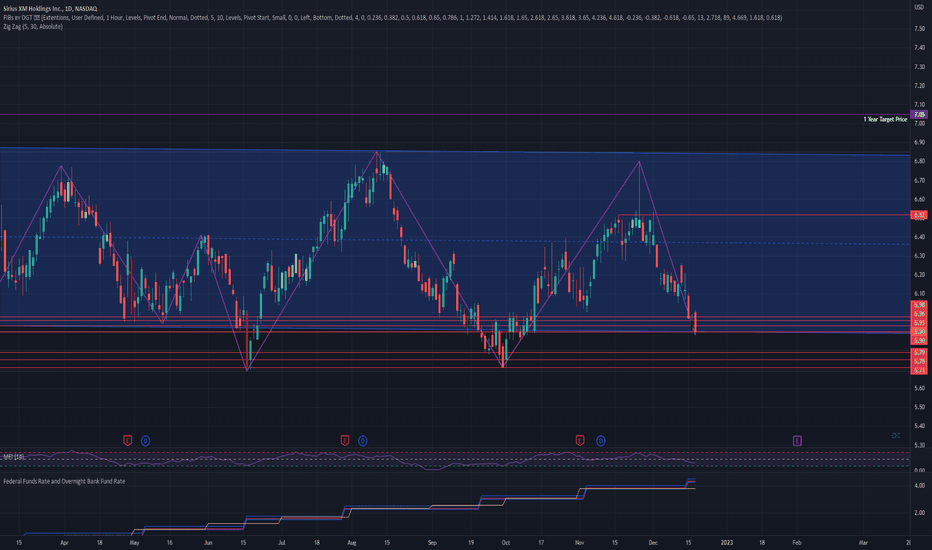Click the 6.70 tick on price axis
The image size is (932, 550).
pyautogui.click(x=919, y=180)
